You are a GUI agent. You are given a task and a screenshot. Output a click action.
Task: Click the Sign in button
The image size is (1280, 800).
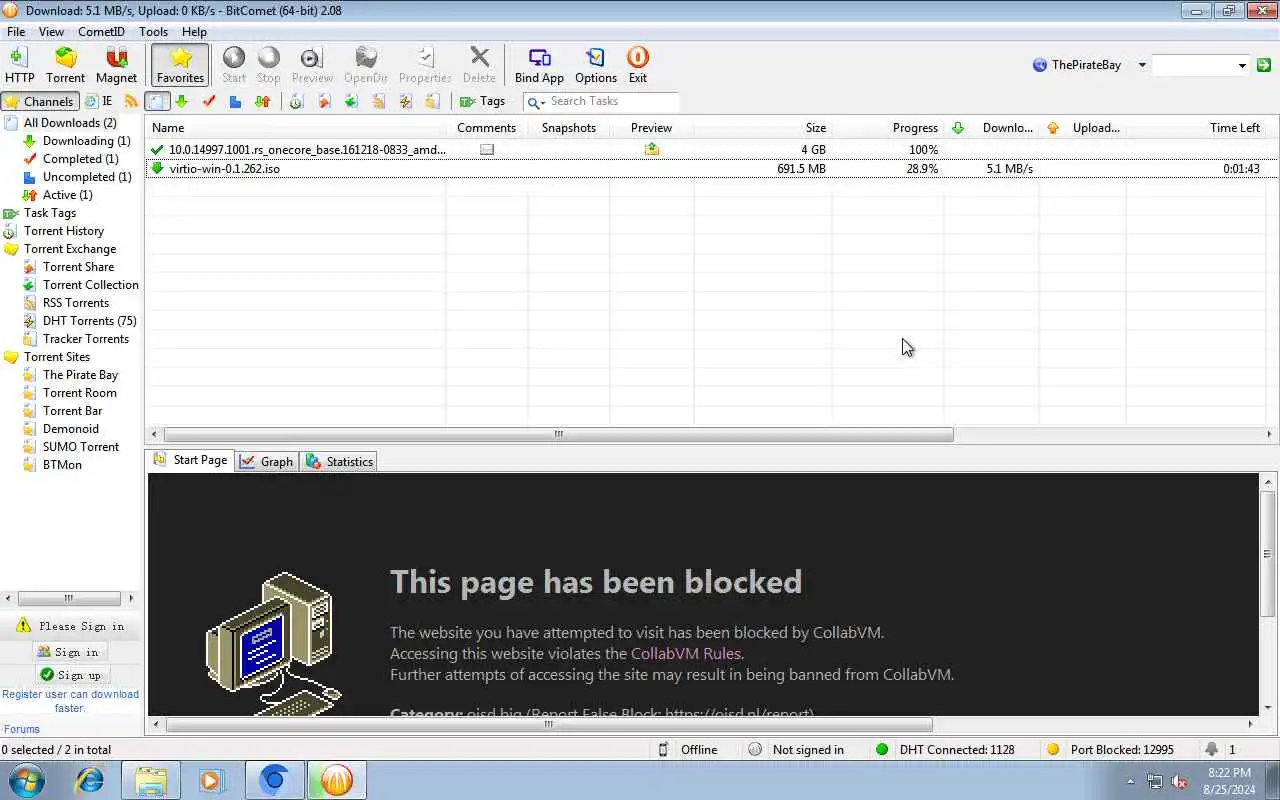coord(68,652)
